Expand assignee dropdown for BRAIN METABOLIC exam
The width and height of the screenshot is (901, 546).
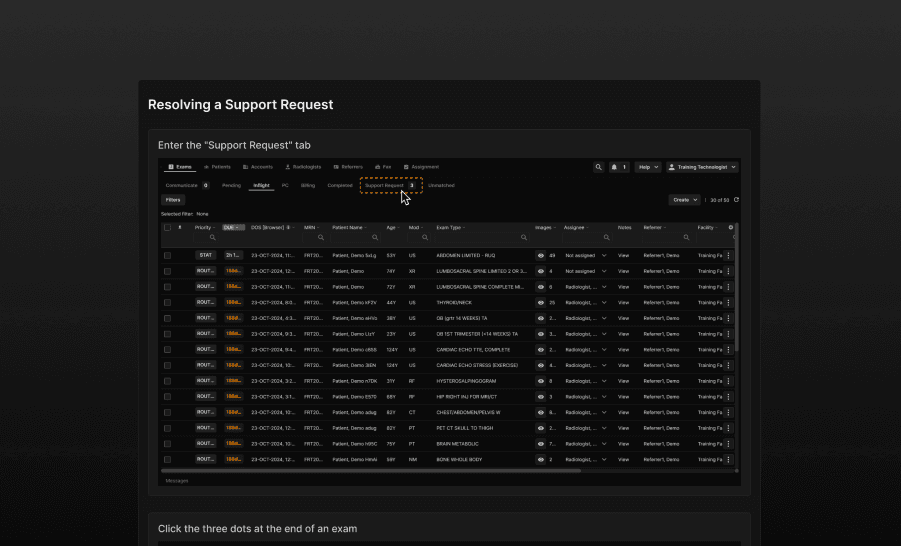[604, 444]
